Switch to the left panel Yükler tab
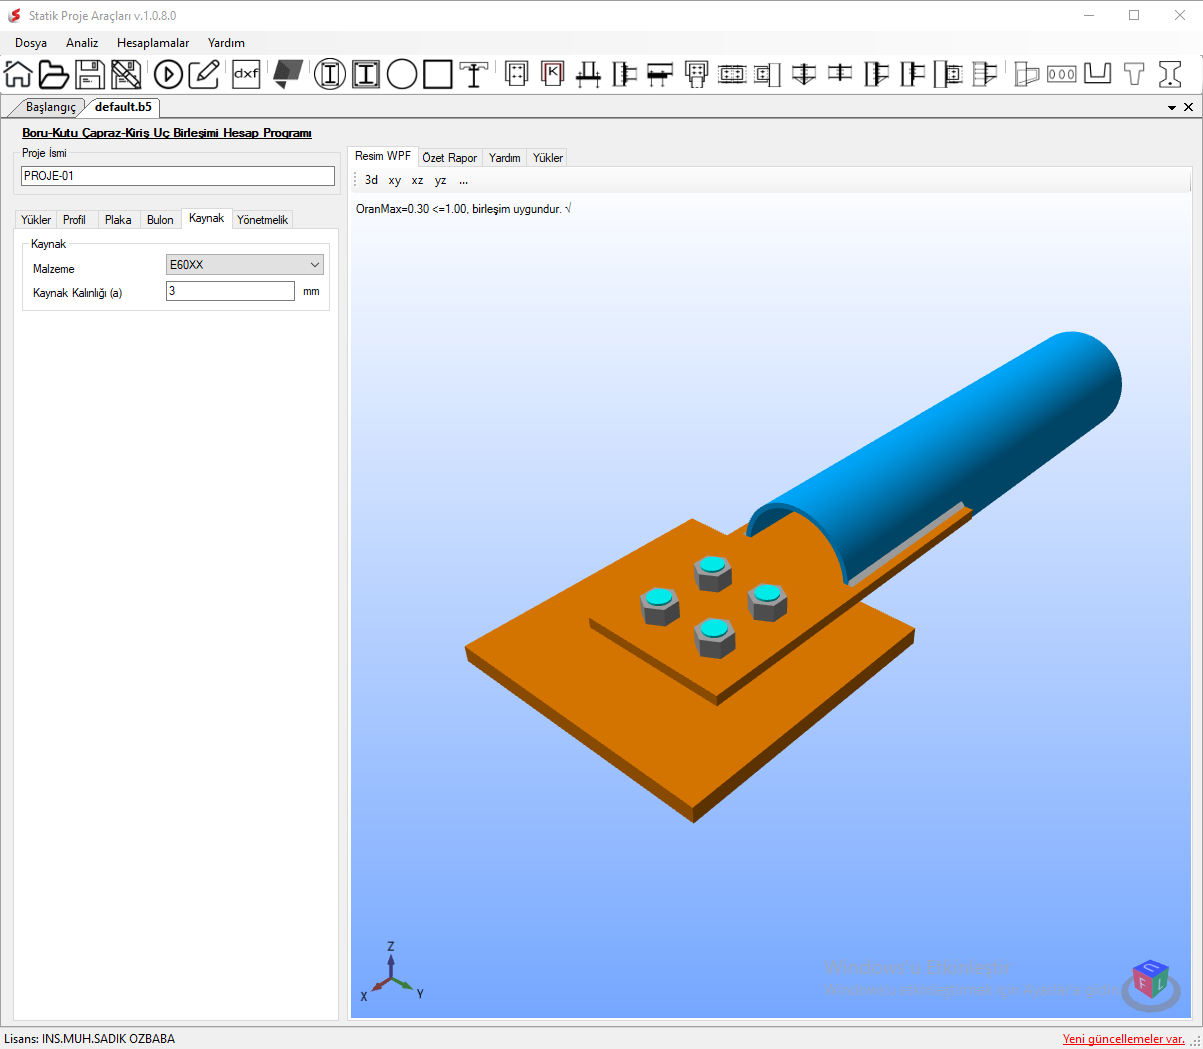The height and width of the screenshot is (1049, 1203). [x=36, y=220]
